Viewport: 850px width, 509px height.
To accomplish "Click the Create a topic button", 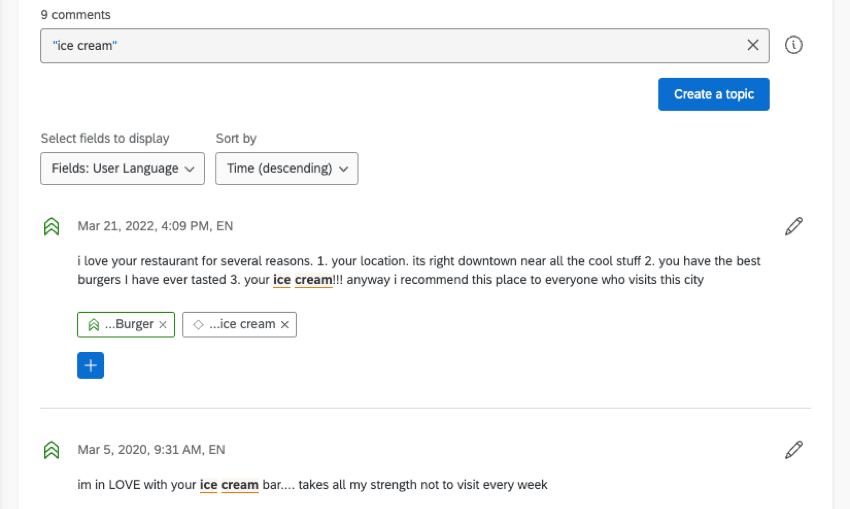I will 713,94.
